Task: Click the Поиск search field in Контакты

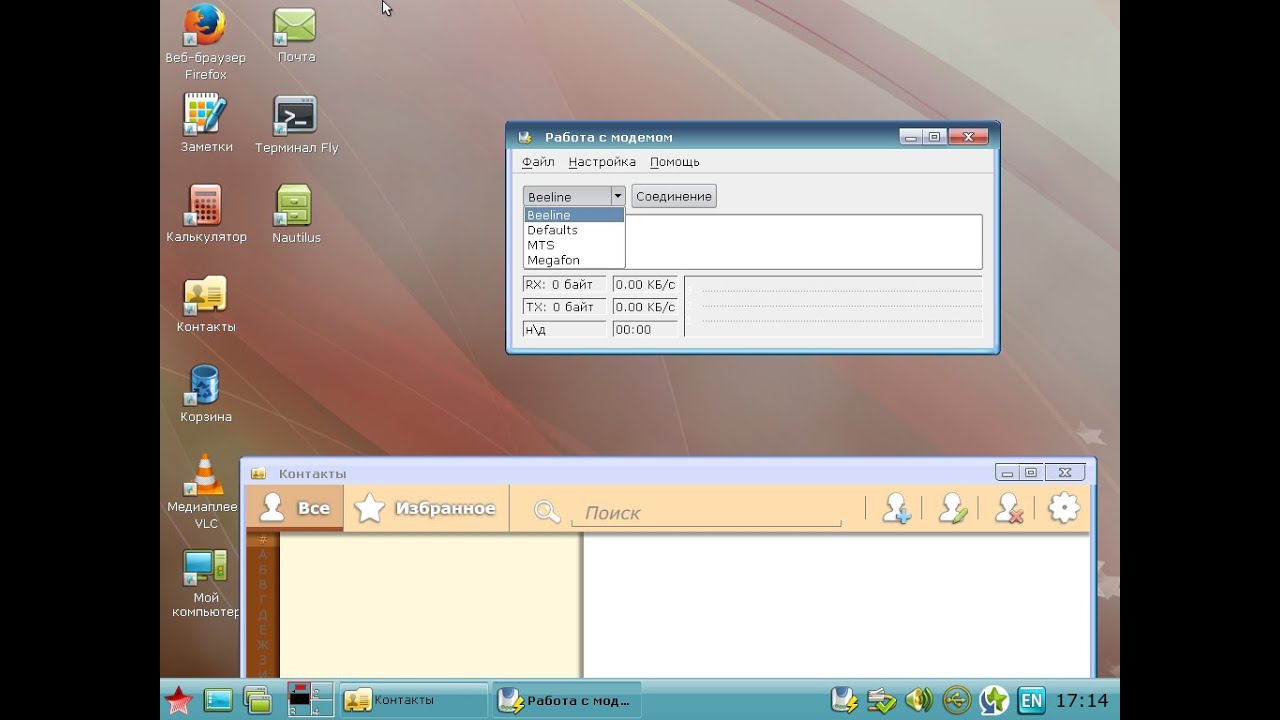Action: click(x=706, y=512)
